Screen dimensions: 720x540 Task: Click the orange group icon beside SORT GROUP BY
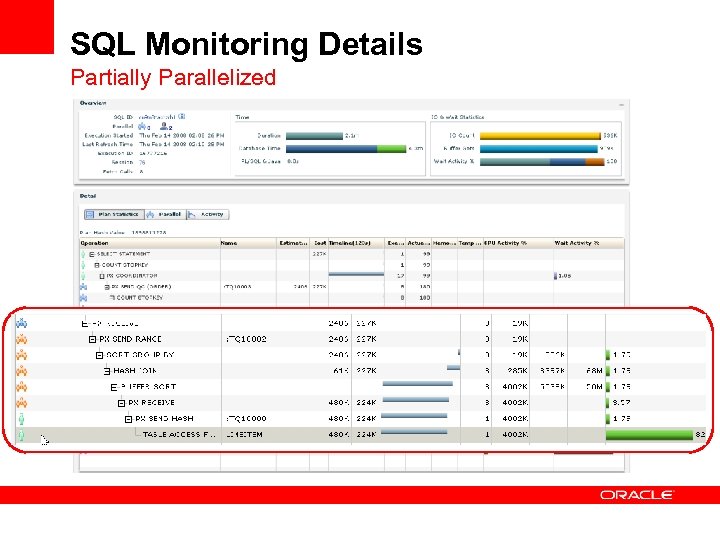[22, 355]
